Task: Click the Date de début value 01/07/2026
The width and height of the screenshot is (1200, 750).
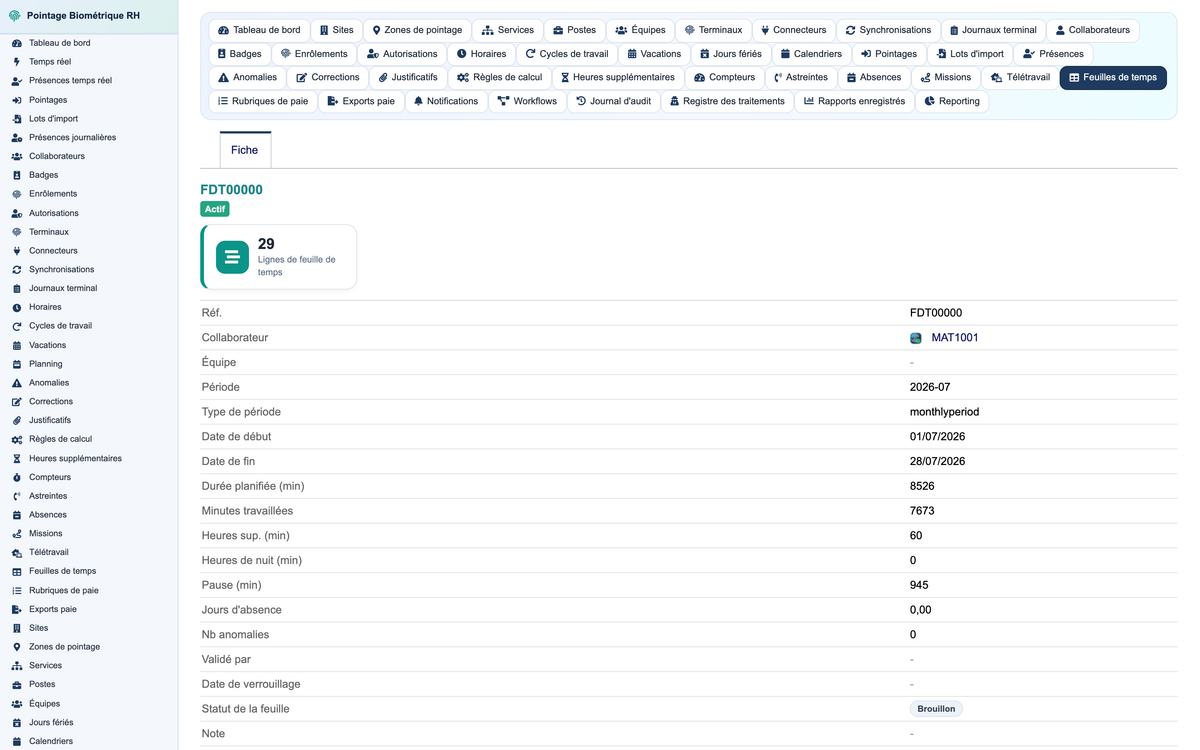Action: 937,437
